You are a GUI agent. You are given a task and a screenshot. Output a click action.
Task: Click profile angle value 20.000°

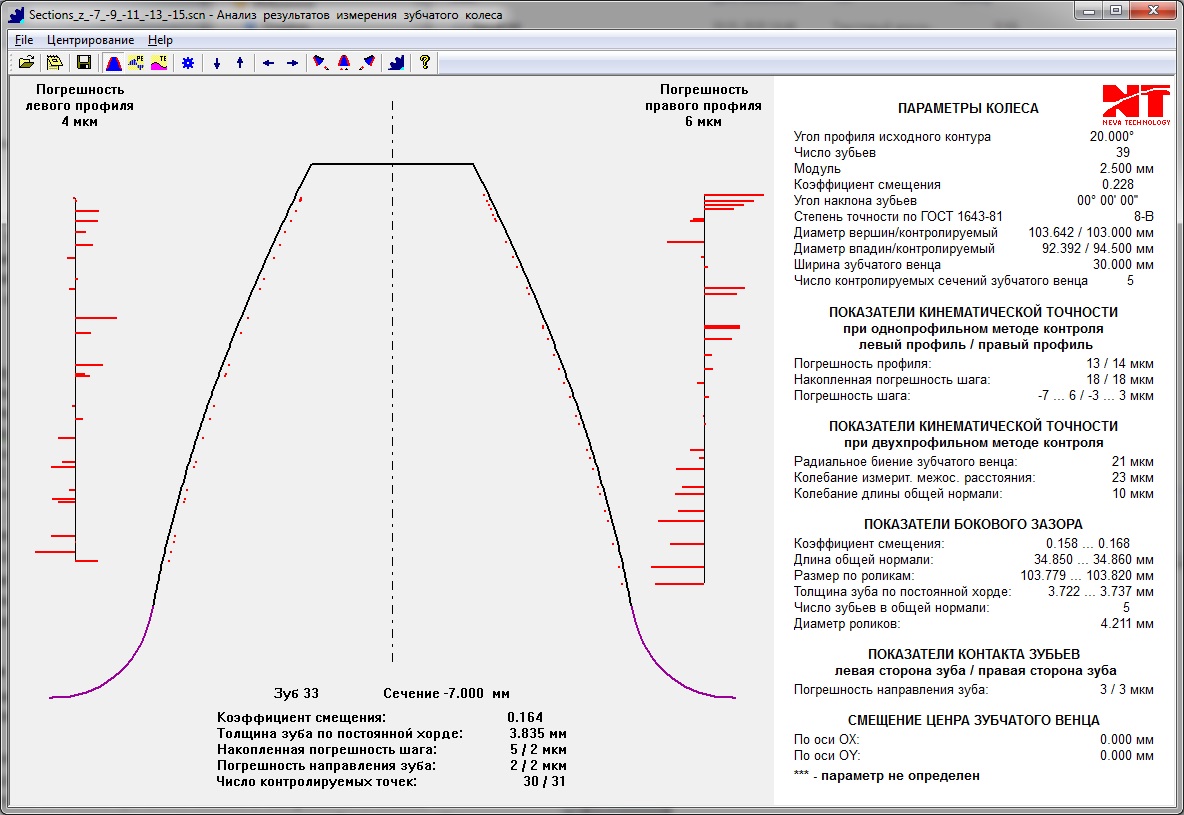pos(1112,137)
